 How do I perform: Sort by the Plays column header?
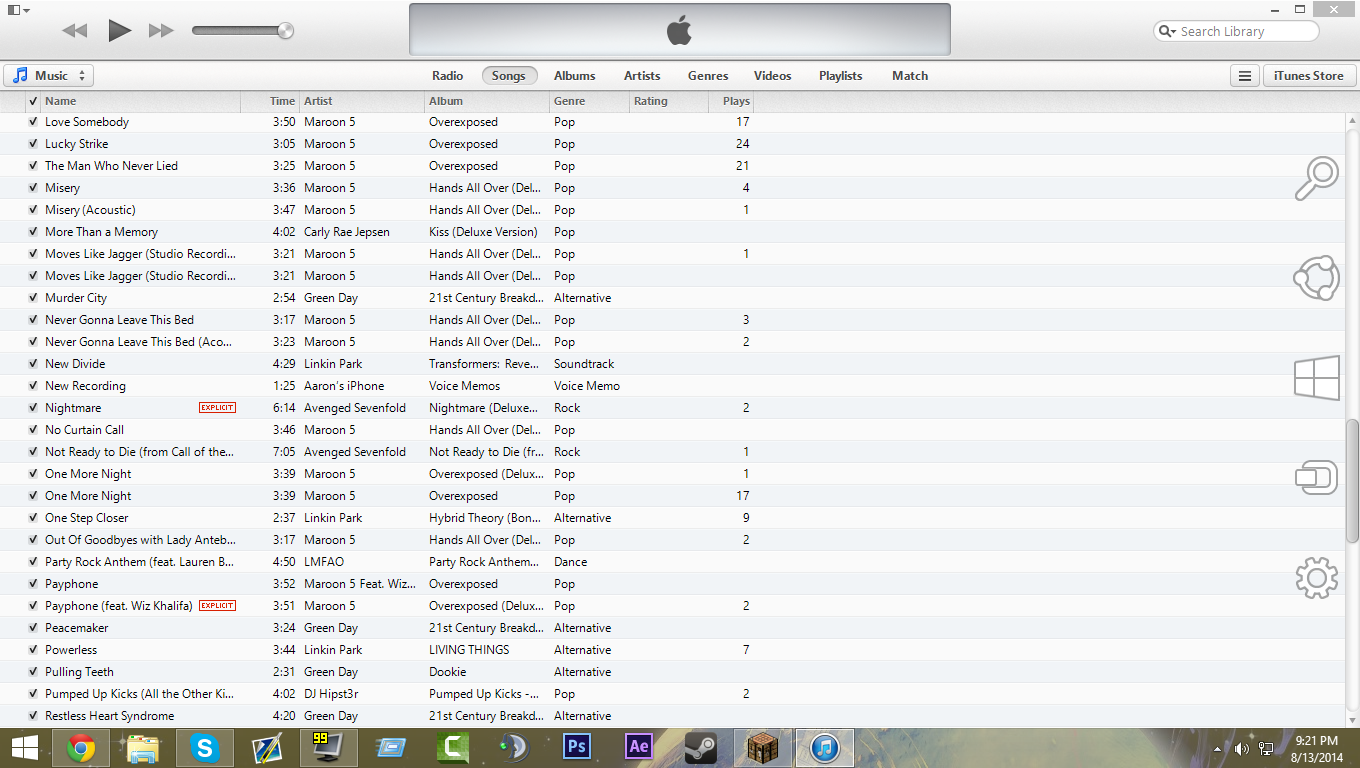pyautogui.click(x=732, y=101)
